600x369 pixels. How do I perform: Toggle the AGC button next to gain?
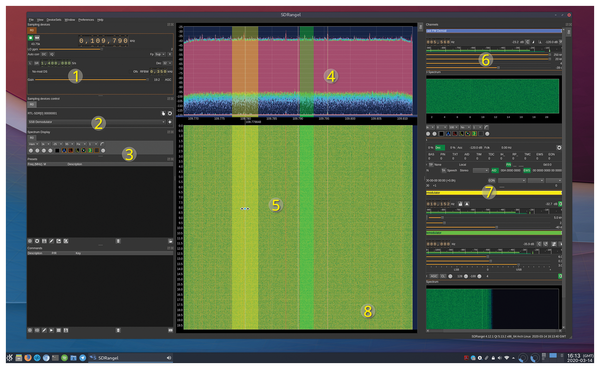coord(168,80)
